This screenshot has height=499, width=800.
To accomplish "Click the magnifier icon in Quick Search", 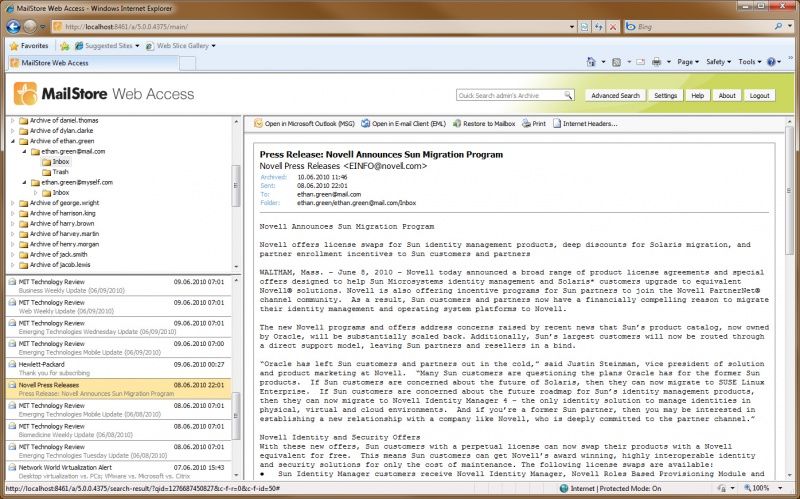I will pyautogui.click(x=568, y=95).
